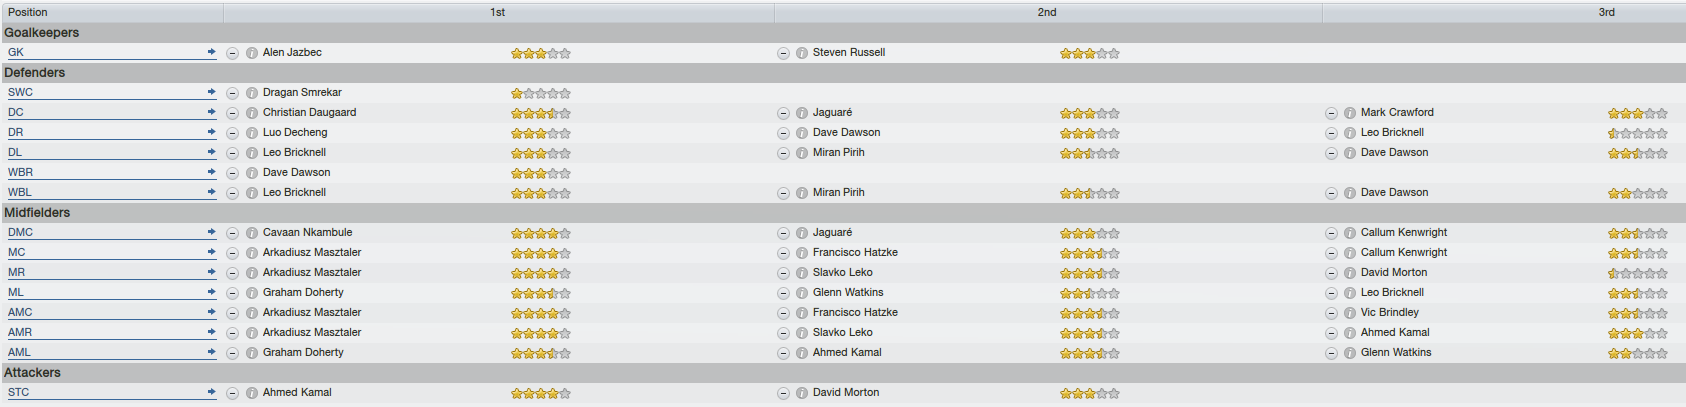This screenshot has height=407, width=1686.
Task: Click Luo Decheng's star rating
Action: tap(540, 133)
